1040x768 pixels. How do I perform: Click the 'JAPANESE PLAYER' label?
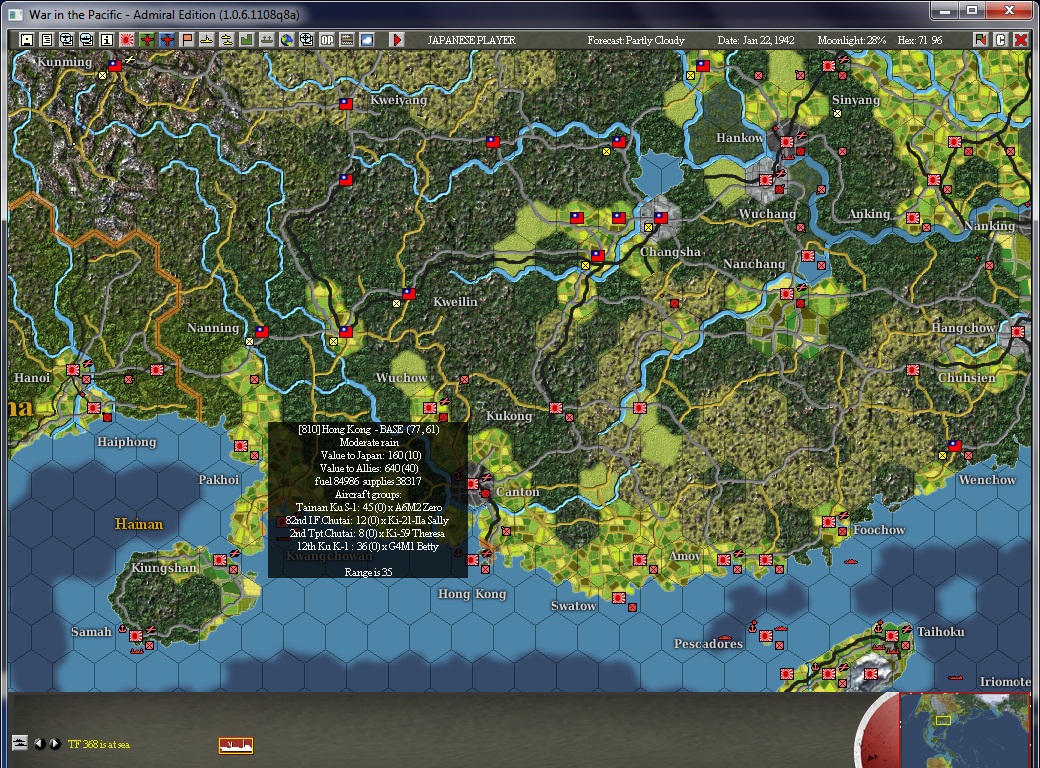tap(472, 40)
